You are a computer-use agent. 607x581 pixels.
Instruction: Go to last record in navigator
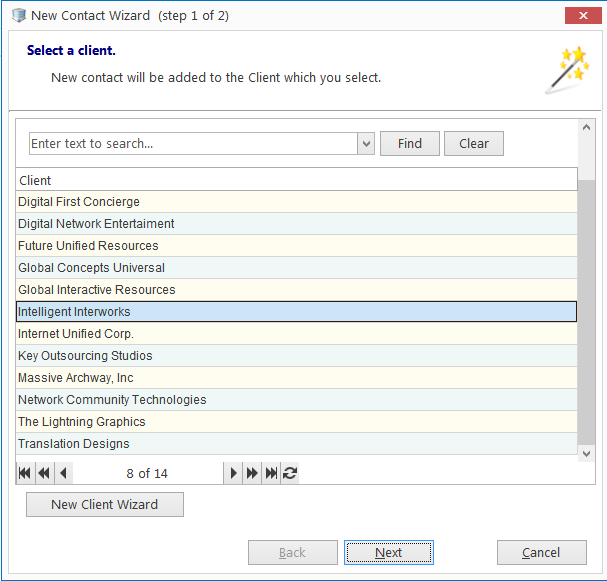pyautogui.click(x=271, y=473)
